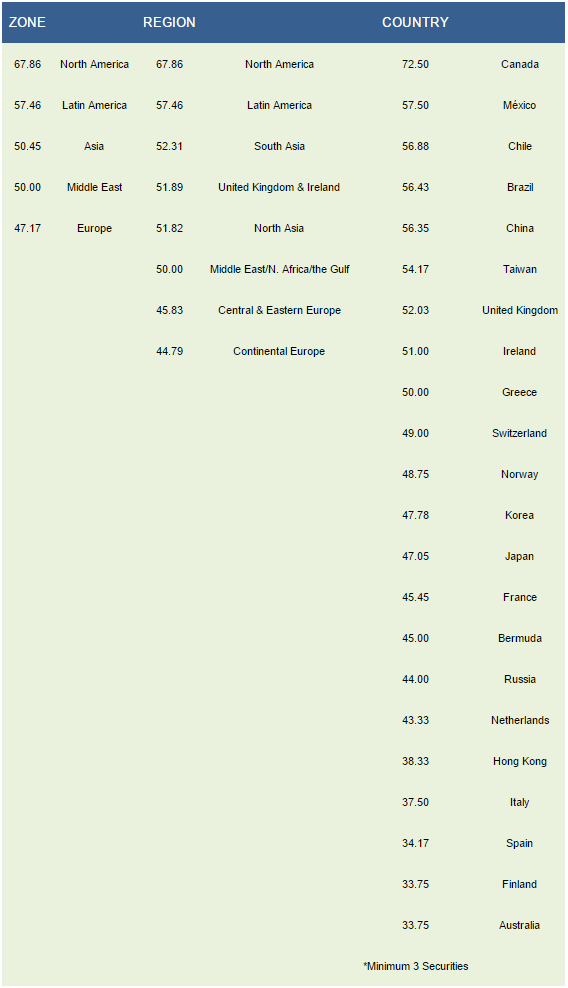Select Asia in the zone column

coord(94,146)
